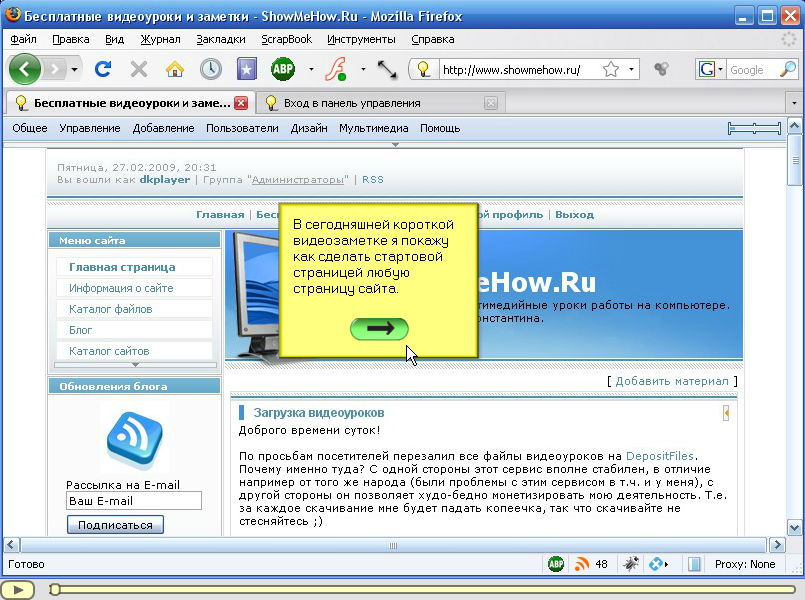Open the list all tabs dropdown

click(794, 103)
